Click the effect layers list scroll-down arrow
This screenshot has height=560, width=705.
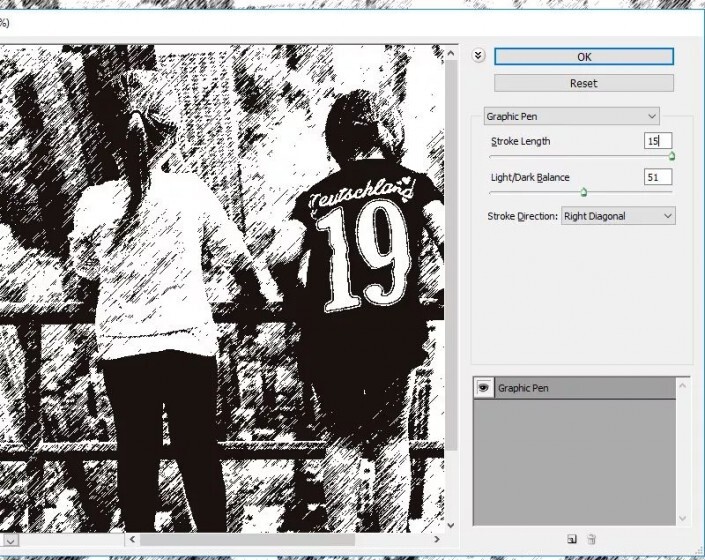tap(684, 519)
